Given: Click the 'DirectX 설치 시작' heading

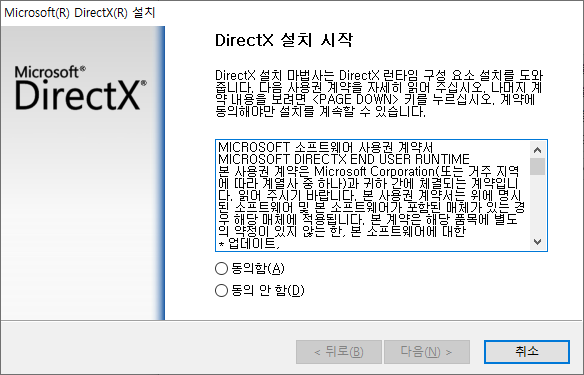Looking at the screenshot, I should pyautogui.click(x=284, y=40).
